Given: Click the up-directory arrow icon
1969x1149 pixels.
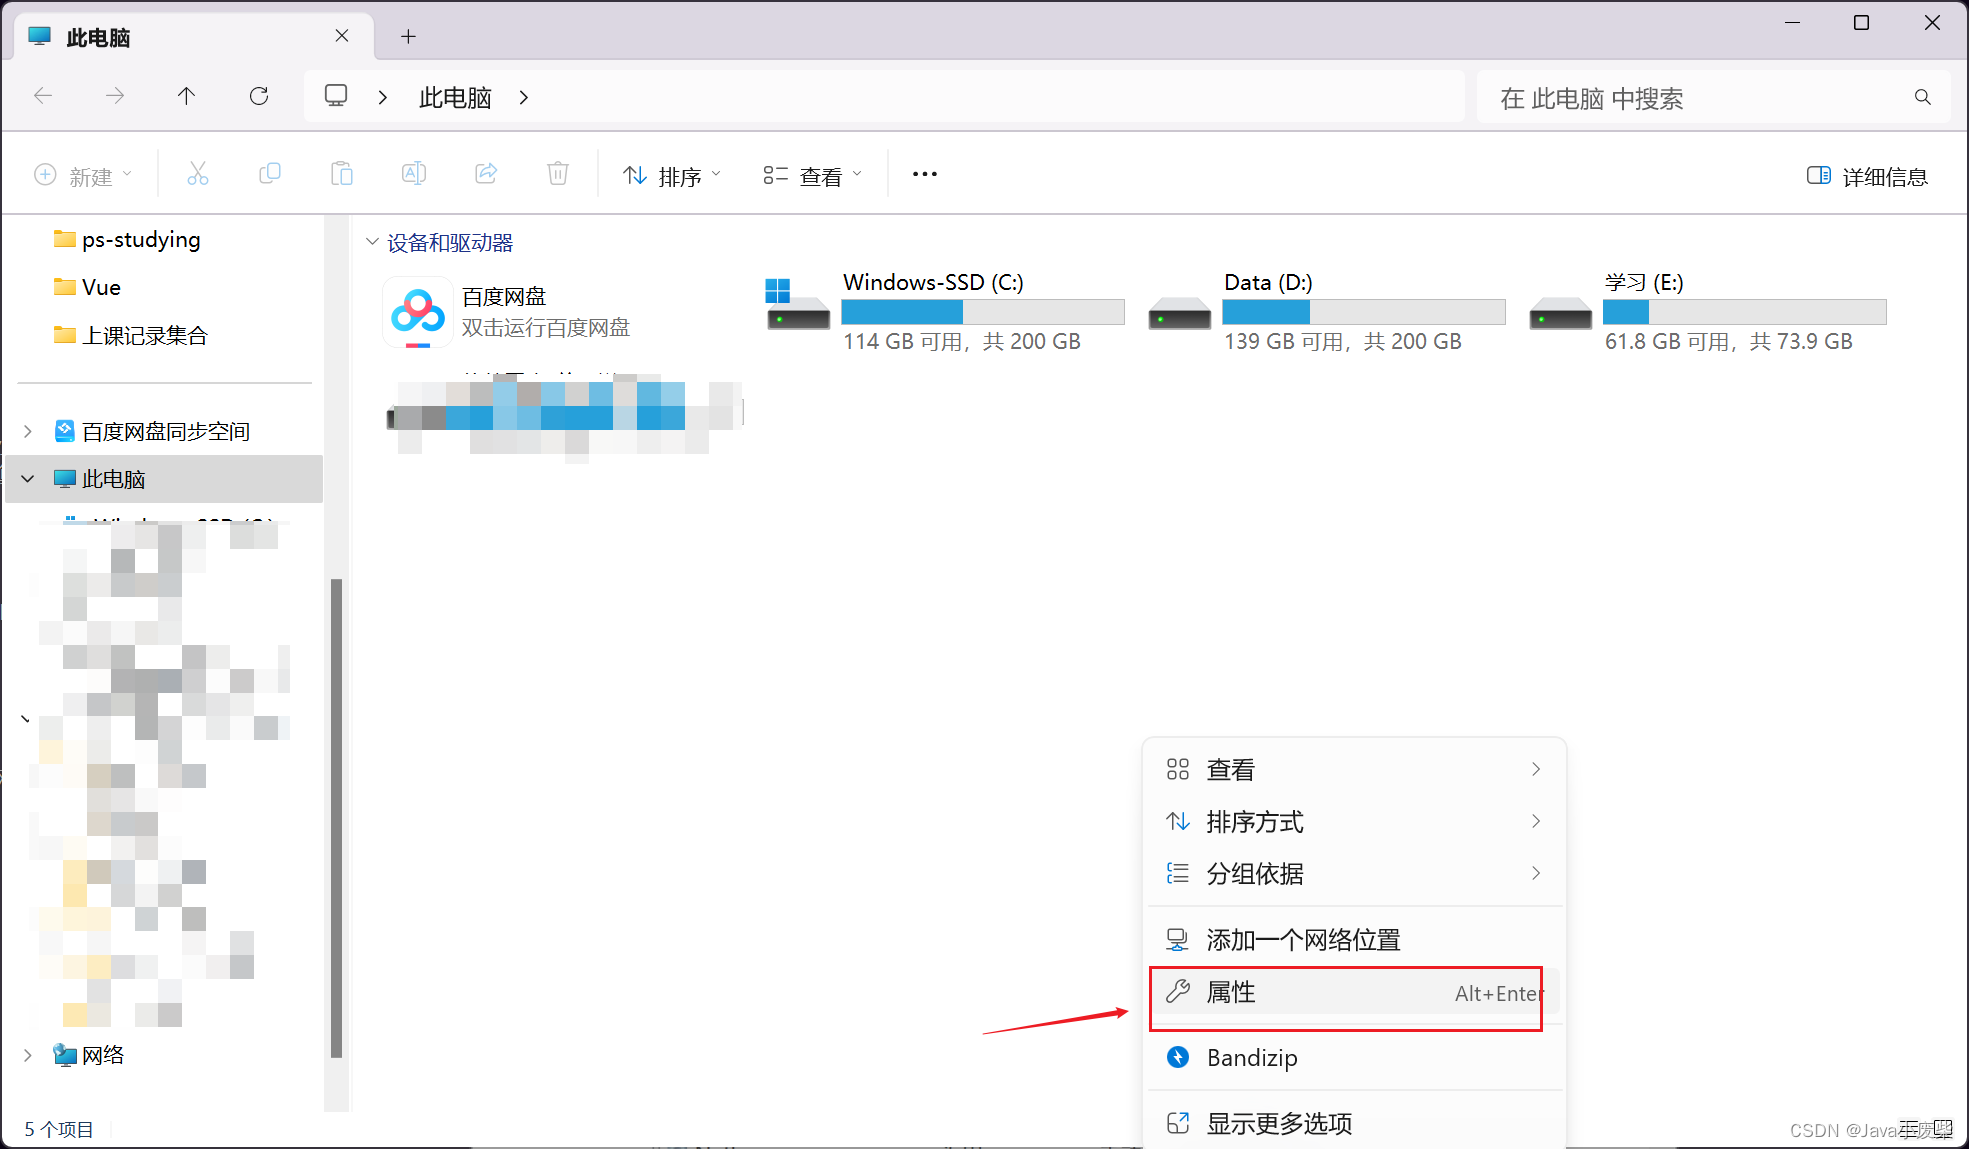Looking at the screenshot, I should (x=186, y=96).
